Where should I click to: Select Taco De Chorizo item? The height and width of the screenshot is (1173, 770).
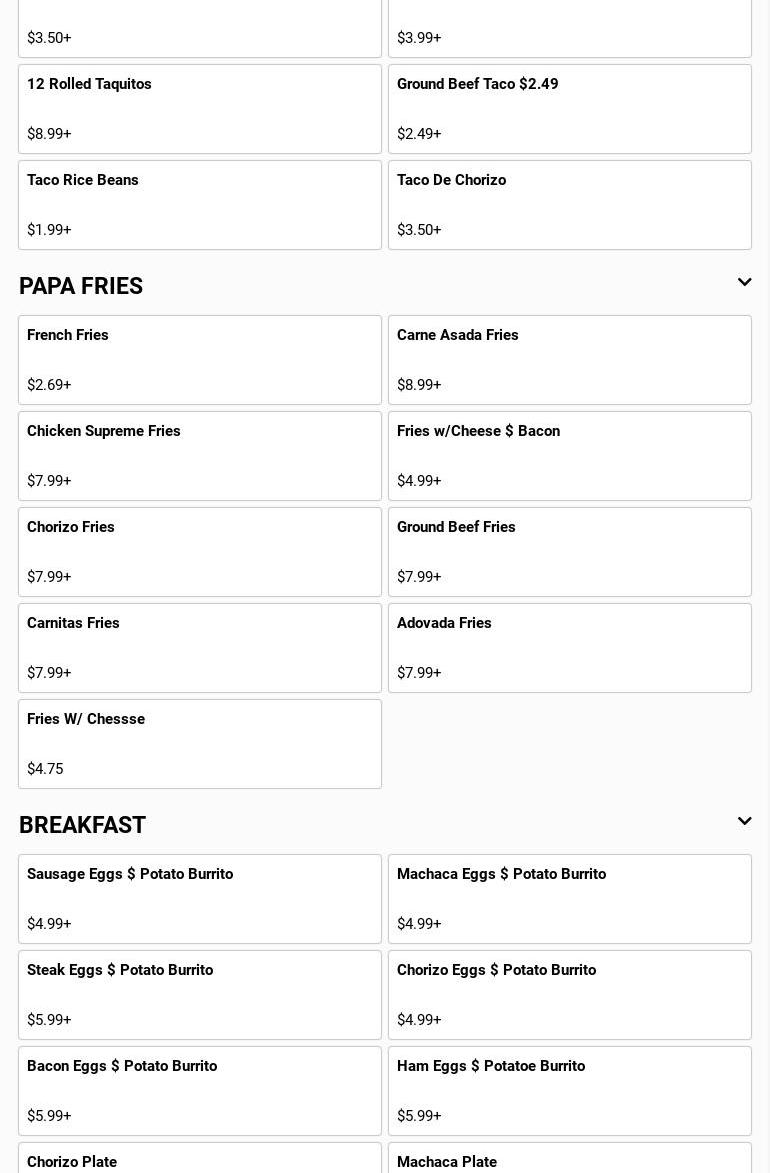click(570, 205)
